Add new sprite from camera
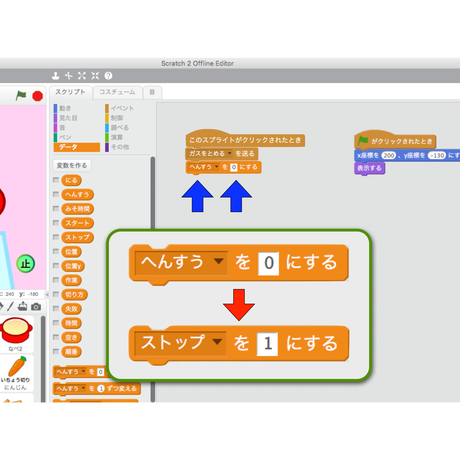Image resolution: width=460 pixels, height=460 pixels. [x=36, y=306]
